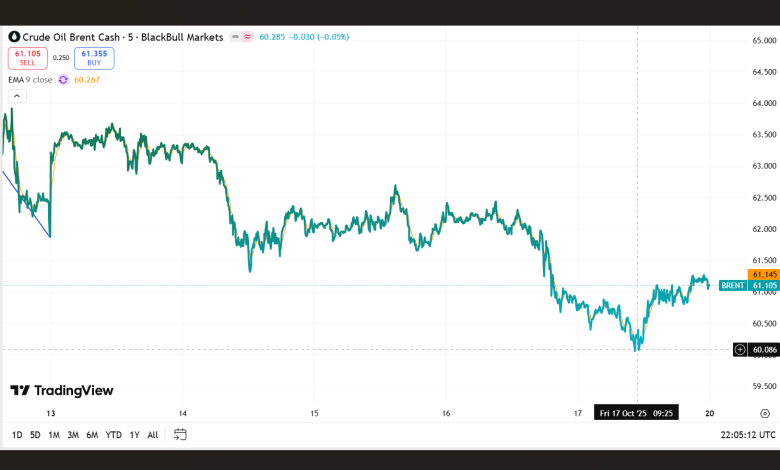The image size is (780, 470).
Task: Click the grey dash status indicator
Action: (234, 36)
